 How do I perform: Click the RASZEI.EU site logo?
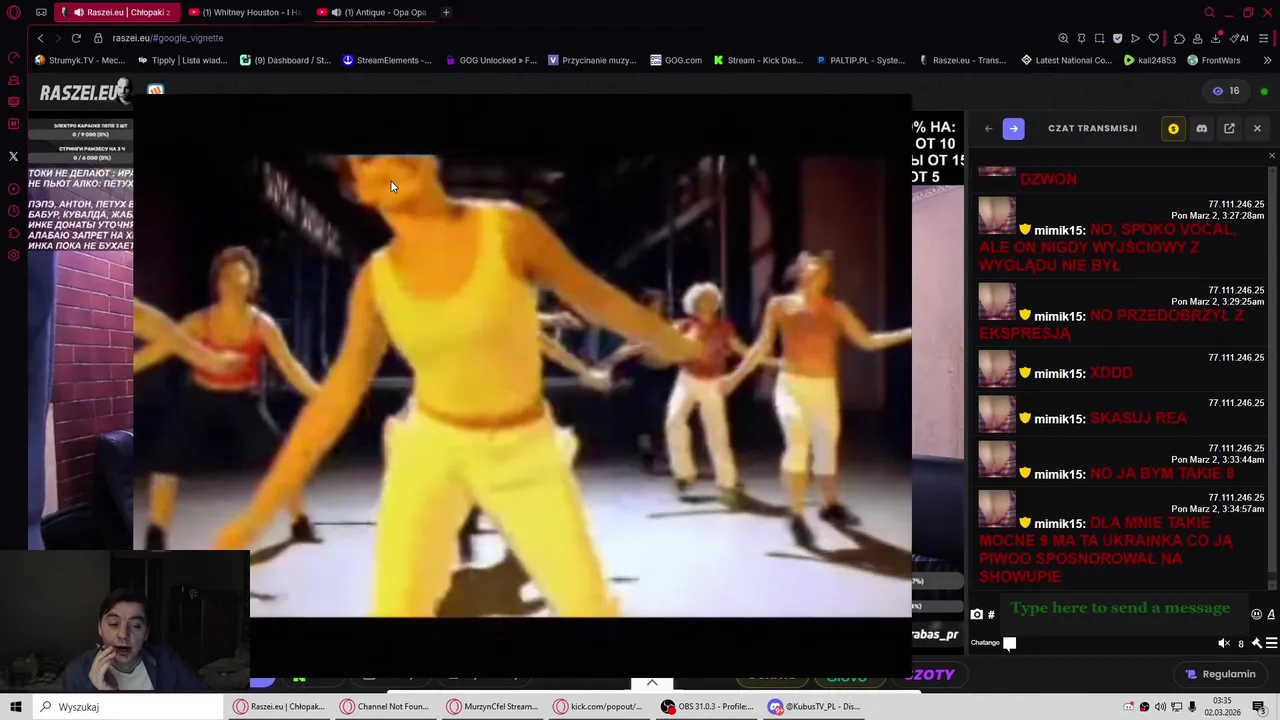coord(84,93)
